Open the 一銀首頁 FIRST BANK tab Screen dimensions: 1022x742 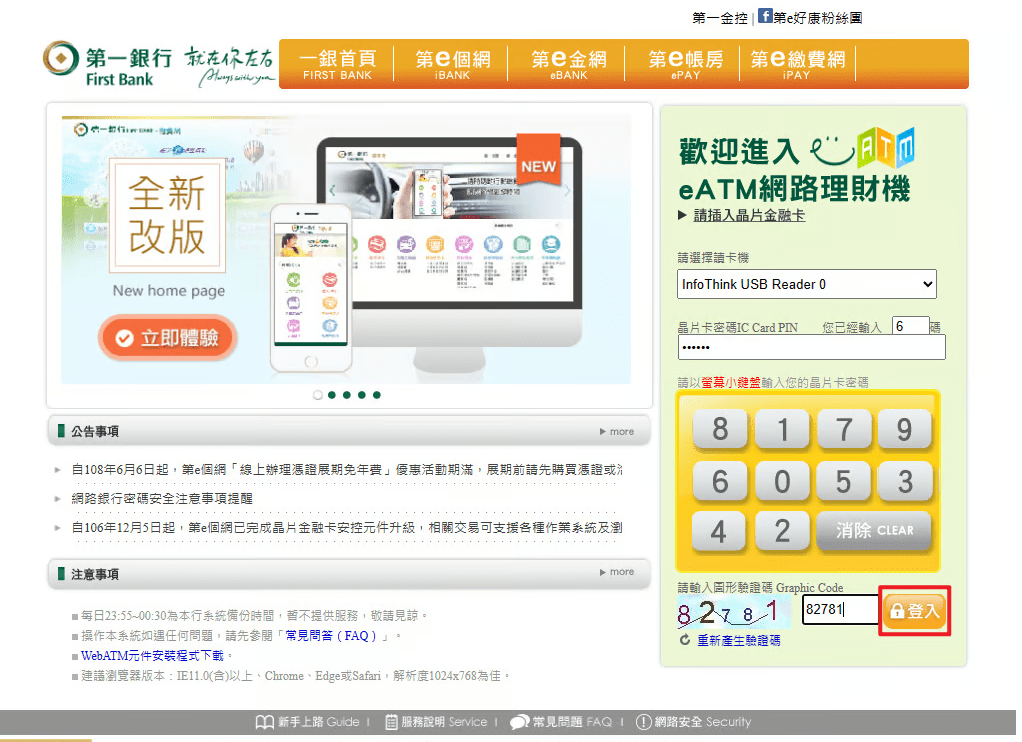[337, 64]
